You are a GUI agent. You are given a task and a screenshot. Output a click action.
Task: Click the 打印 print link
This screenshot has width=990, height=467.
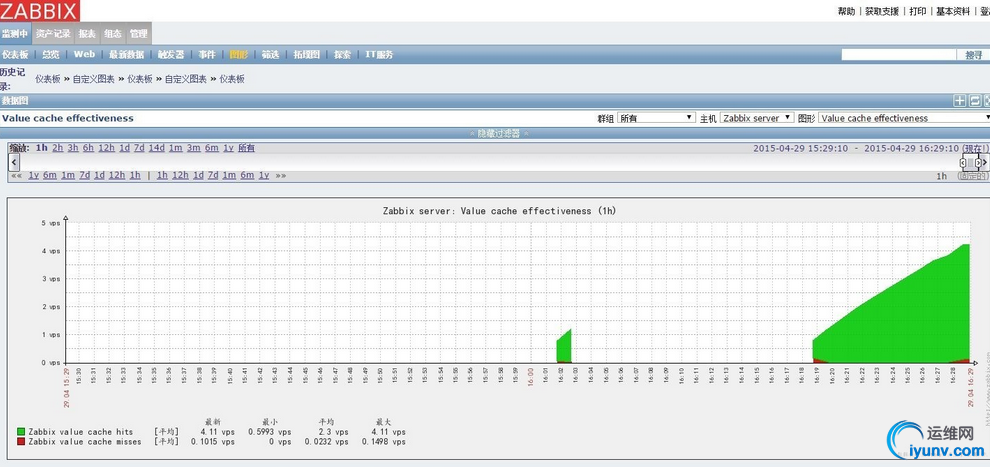click(x=917, y=11)
